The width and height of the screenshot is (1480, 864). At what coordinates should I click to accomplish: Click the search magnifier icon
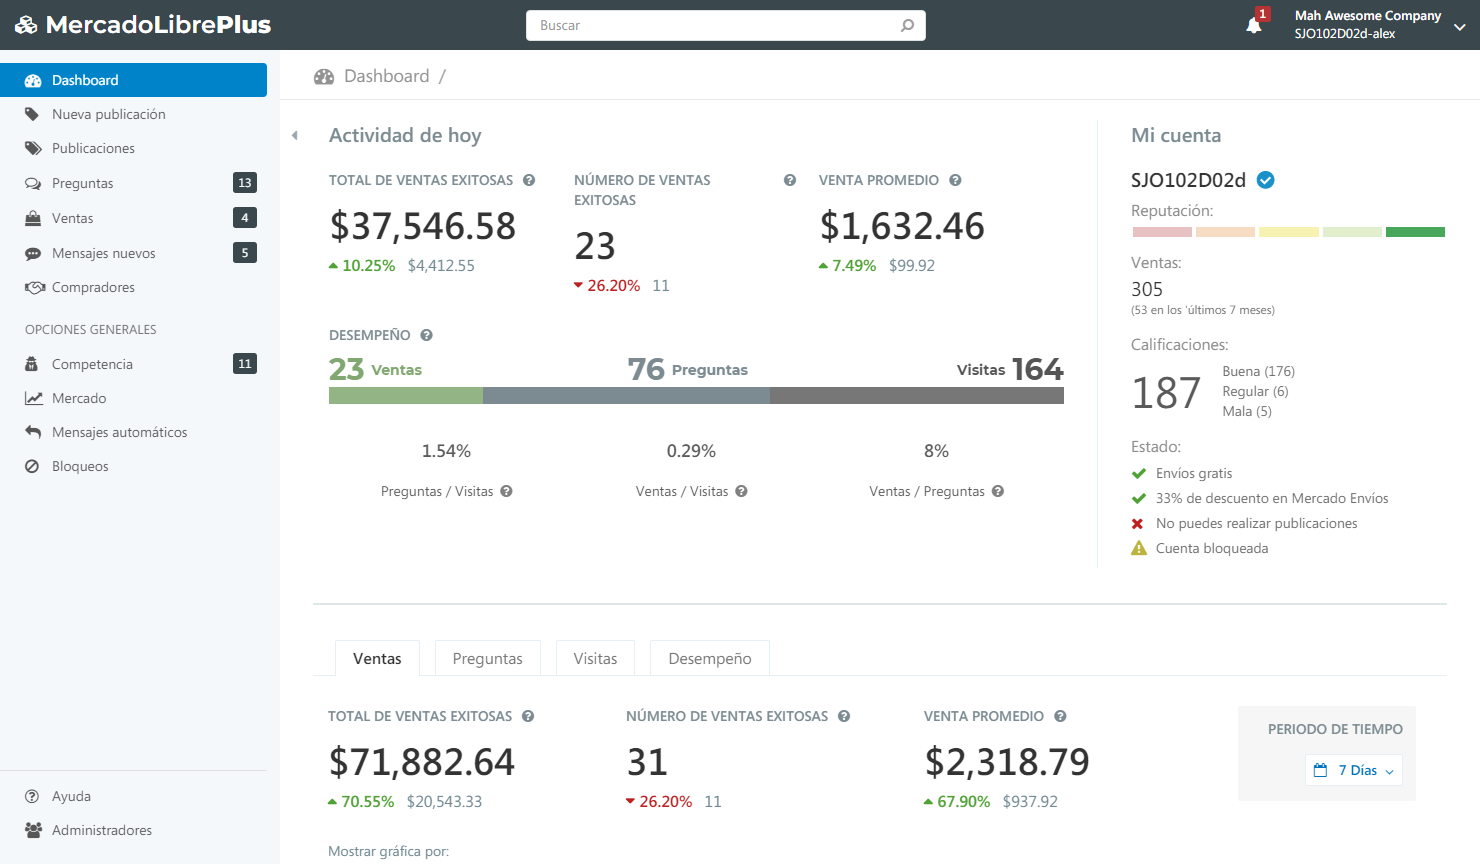point(907,26)
